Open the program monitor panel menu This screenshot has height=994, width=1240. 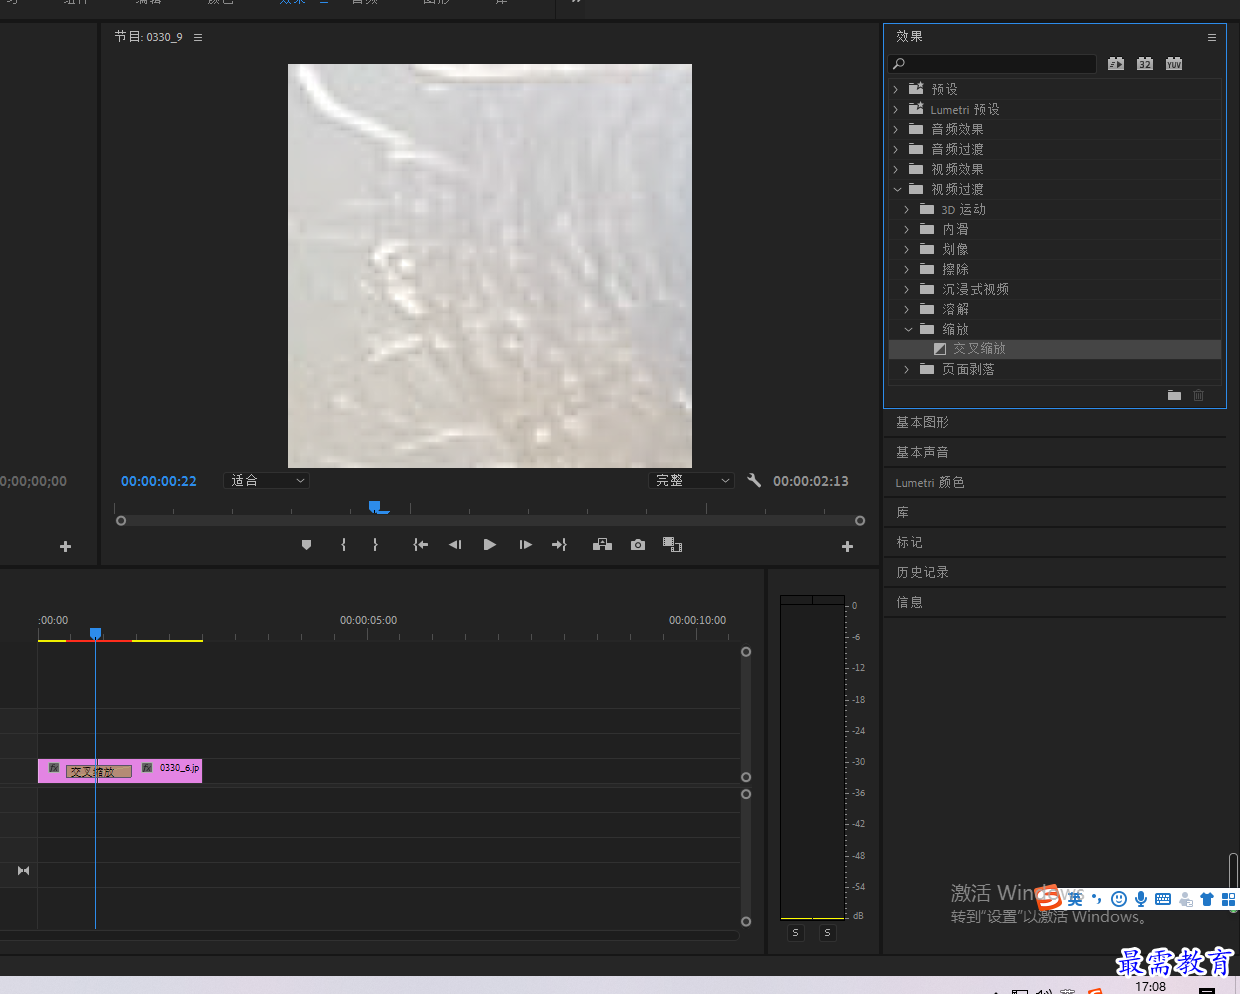[x=198, y=37]
